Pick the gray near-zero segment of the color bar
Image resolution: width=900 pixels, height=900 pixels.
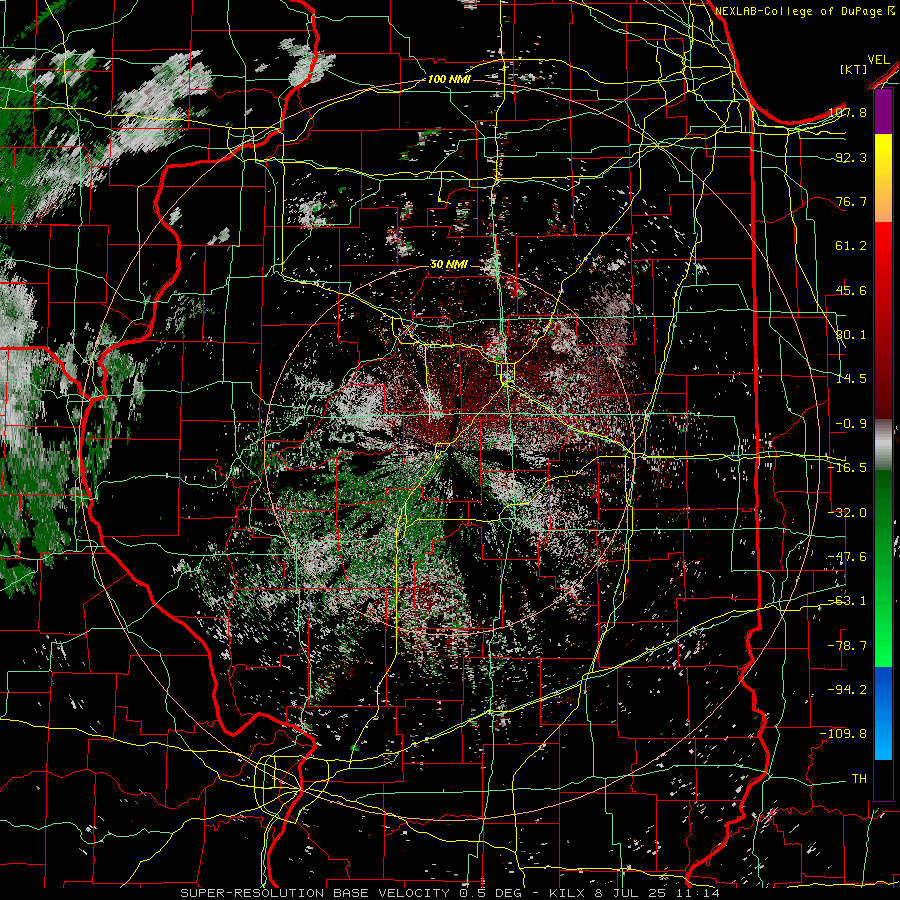coord(883,445)
